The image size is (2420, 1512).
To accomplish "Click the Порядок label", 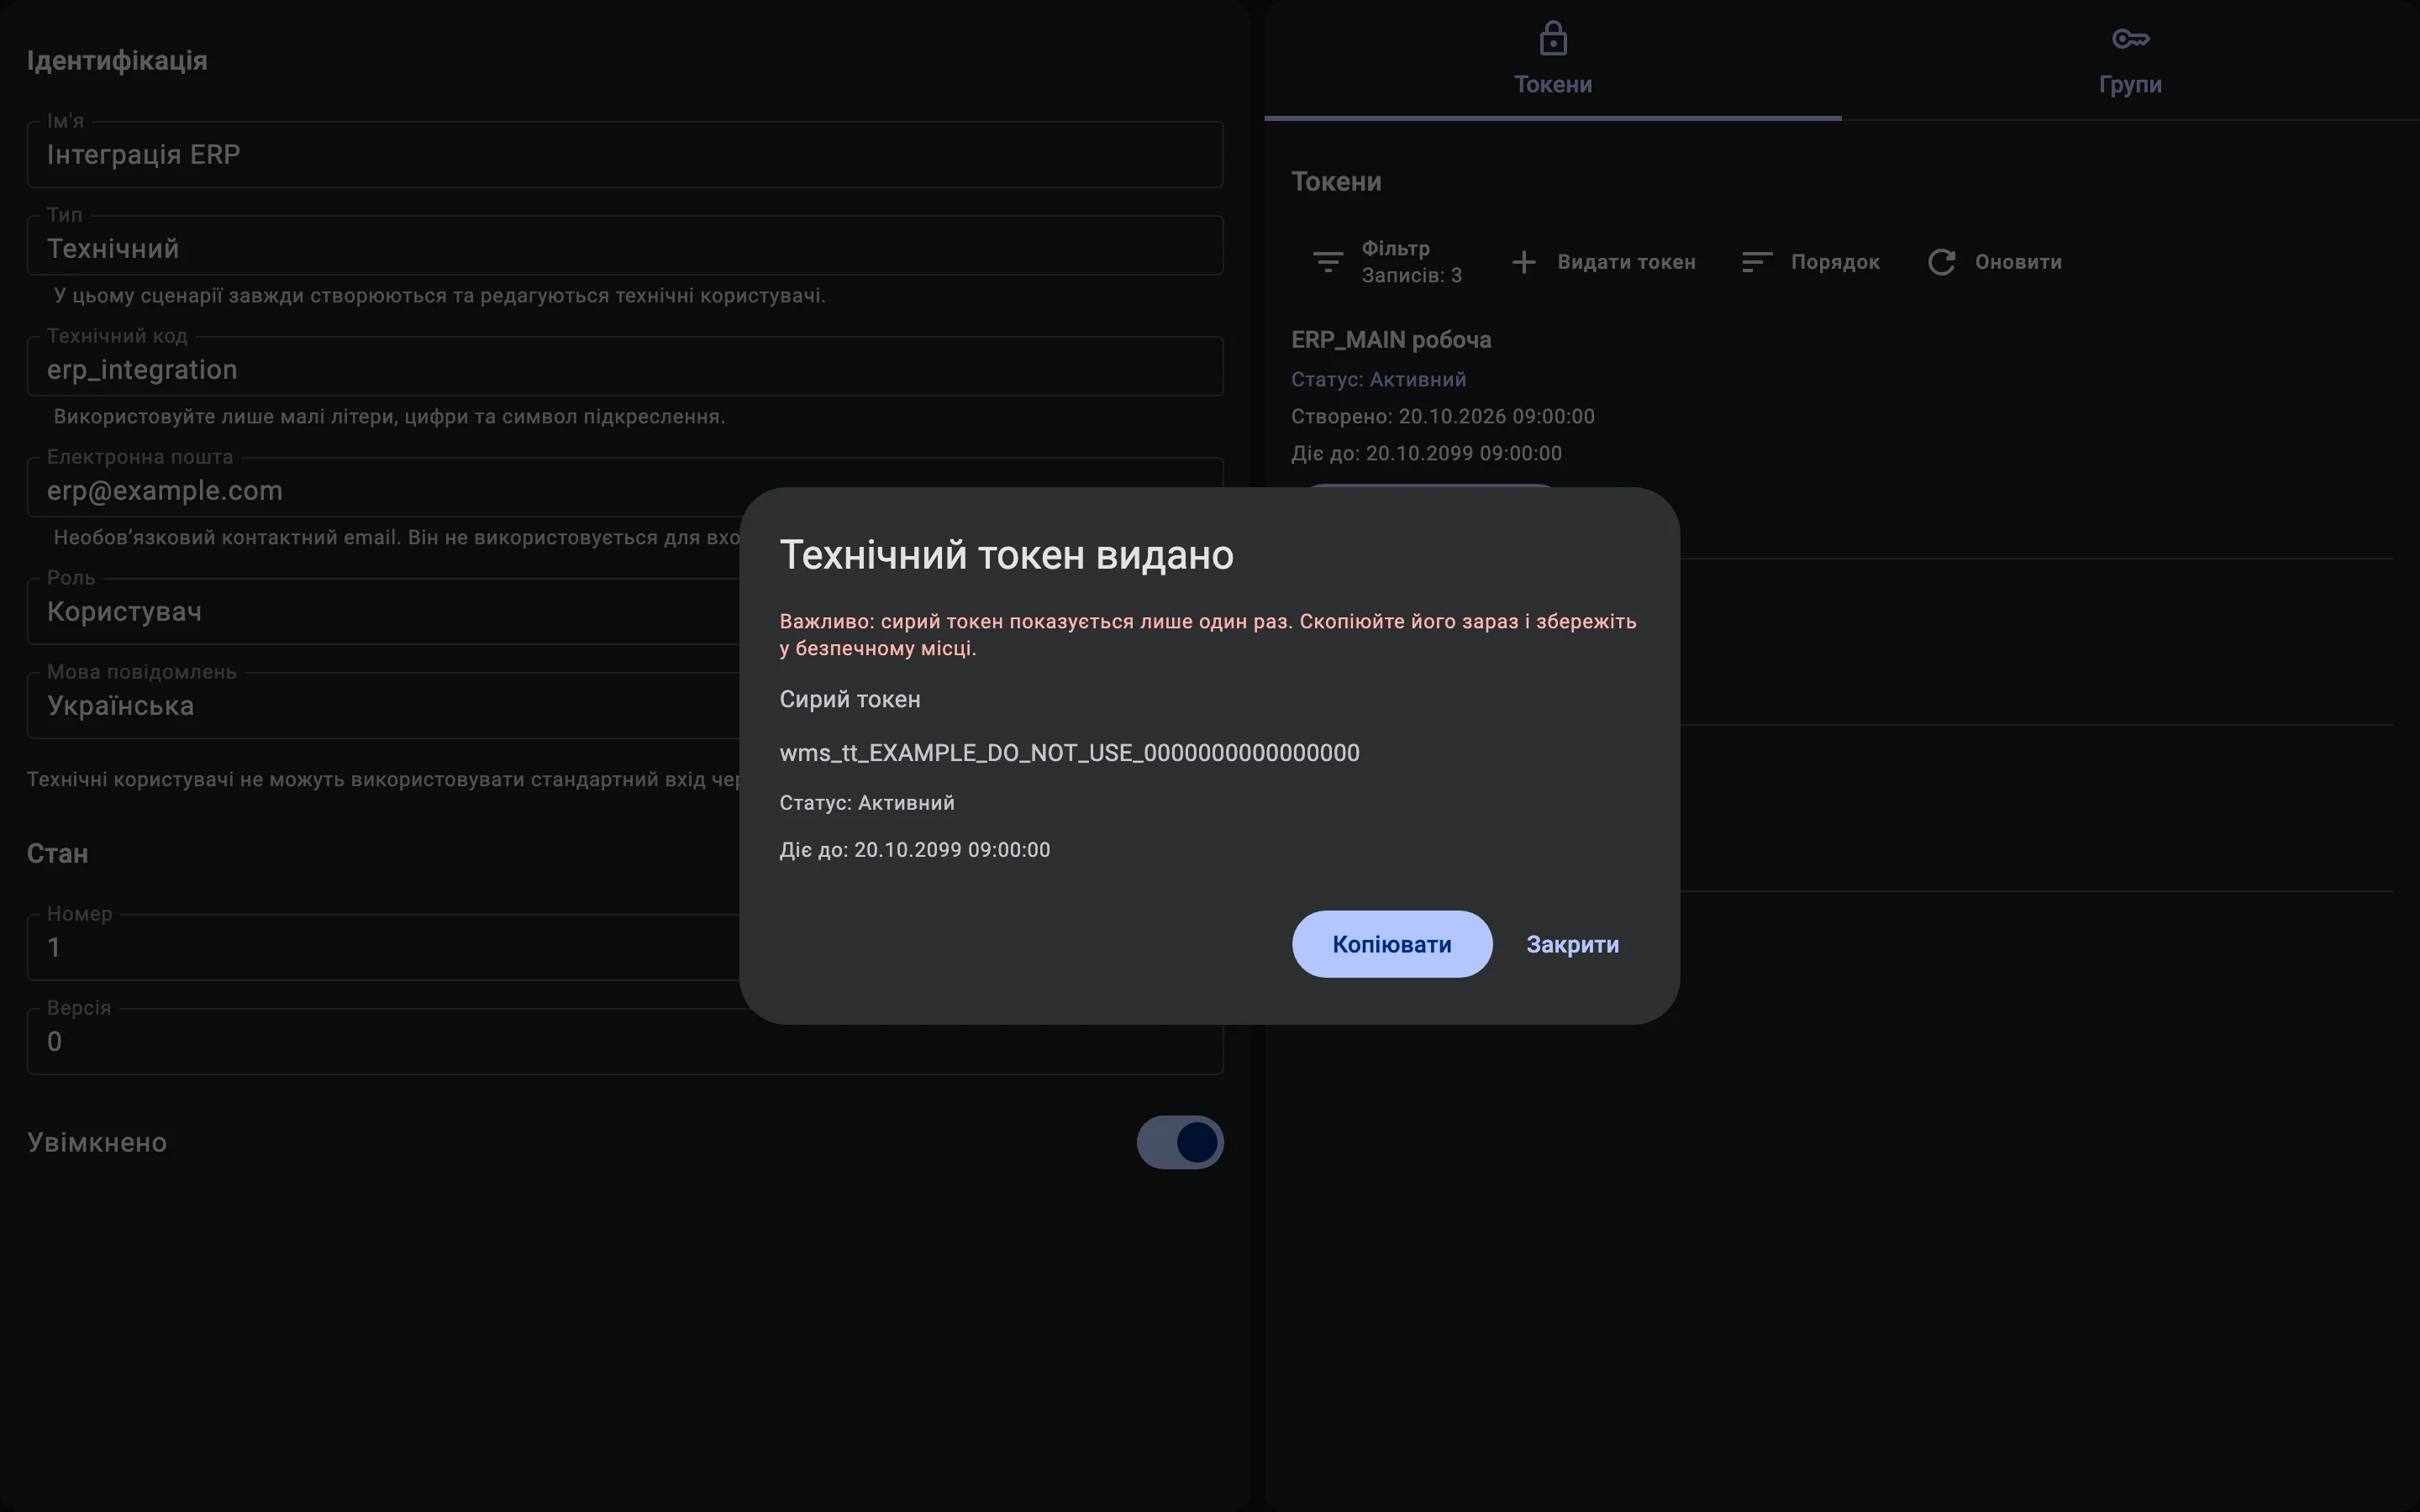I will tap(1835, 262).
